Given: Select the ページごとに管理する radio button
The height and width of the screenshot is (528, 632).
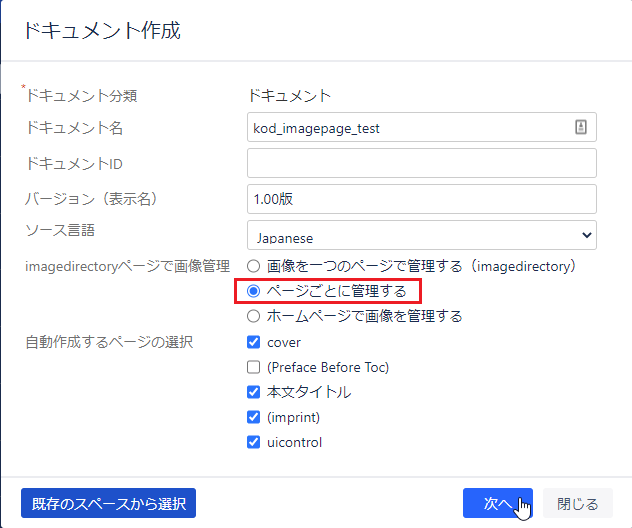Looking at the screenshot, I should pos(254,291).
